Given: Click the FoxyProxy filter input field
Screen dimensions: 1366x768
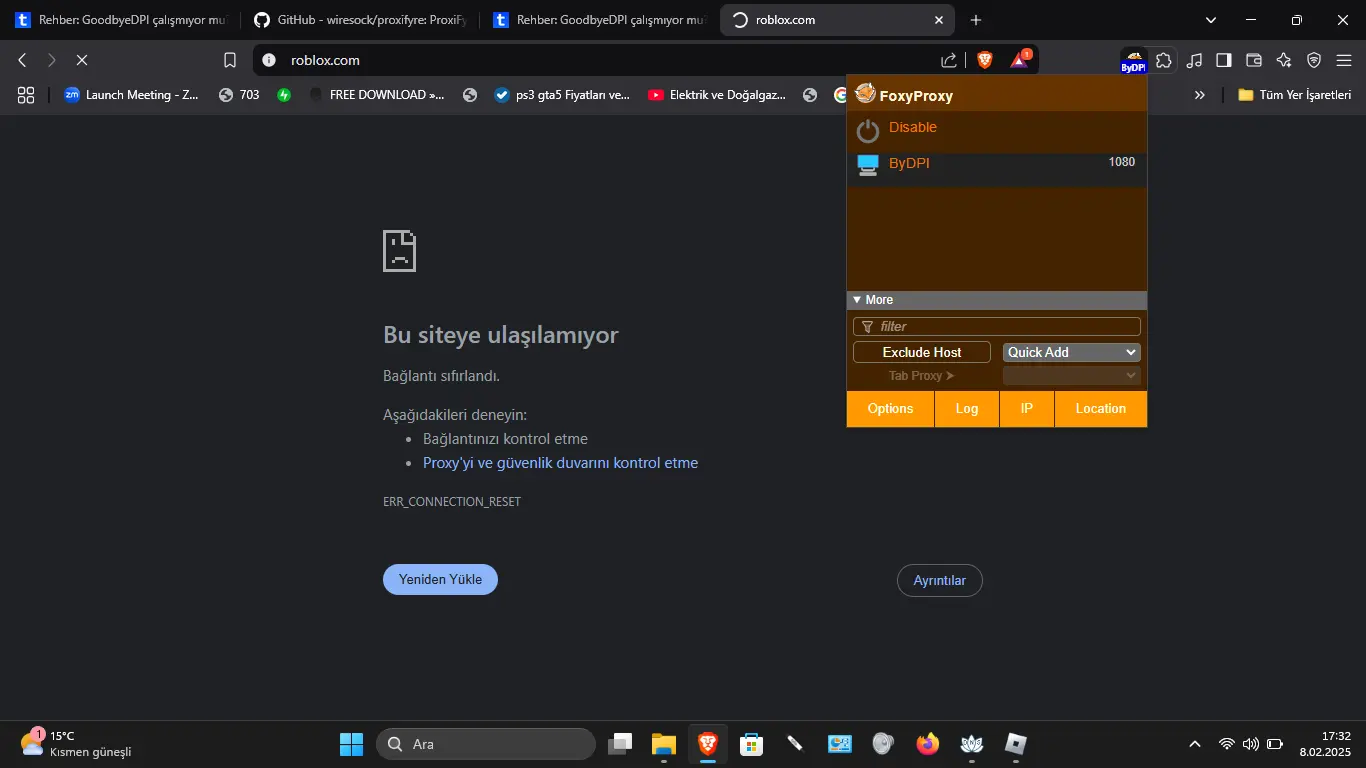Looking at the screenshot, I should pyautogui.click(x=997, y=326).
